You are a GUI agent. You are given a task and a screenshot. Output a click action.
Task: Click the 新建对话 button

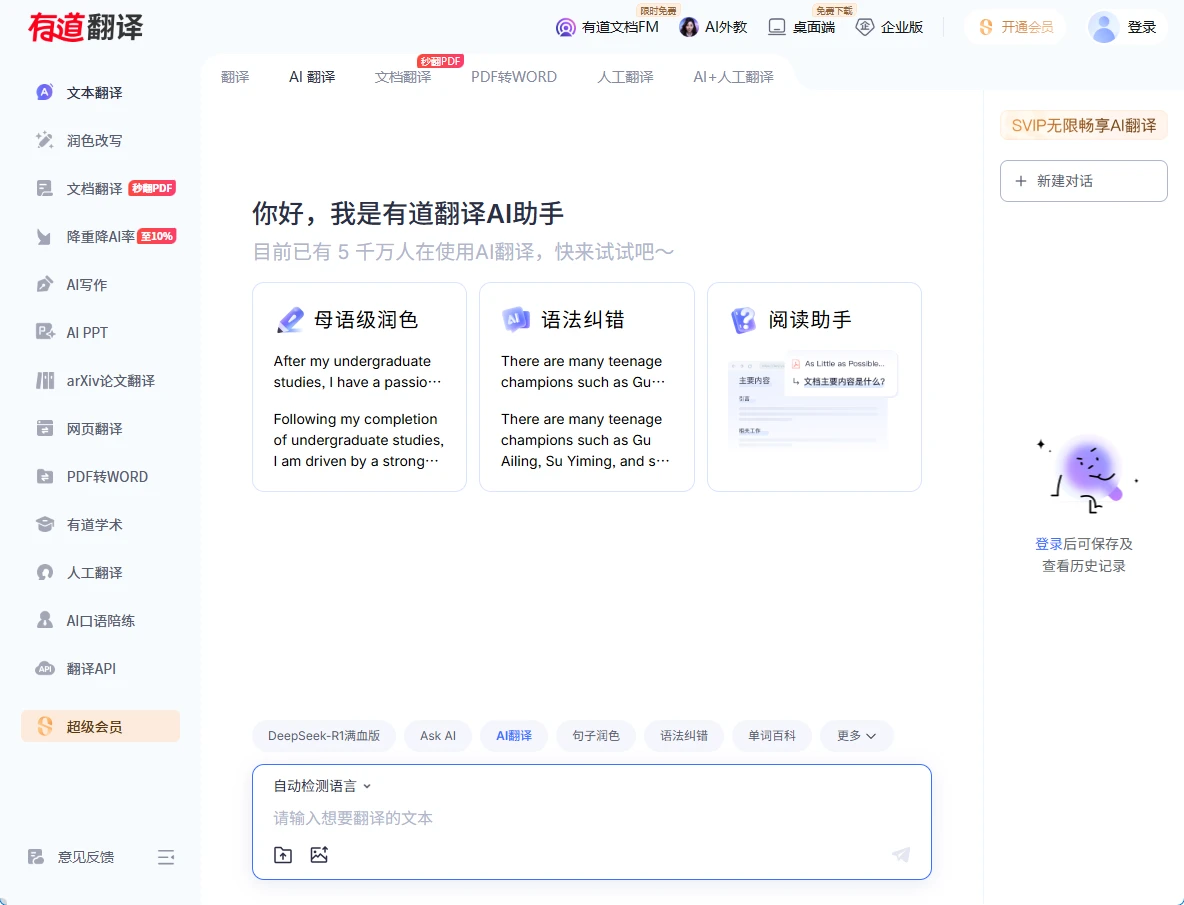point(1083,181)
